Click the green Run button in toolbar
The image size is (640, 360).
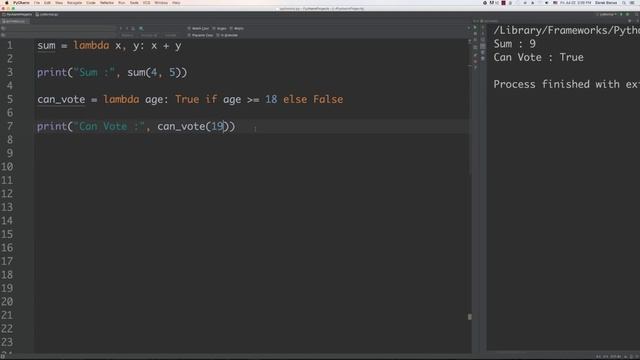click(621, 14)
